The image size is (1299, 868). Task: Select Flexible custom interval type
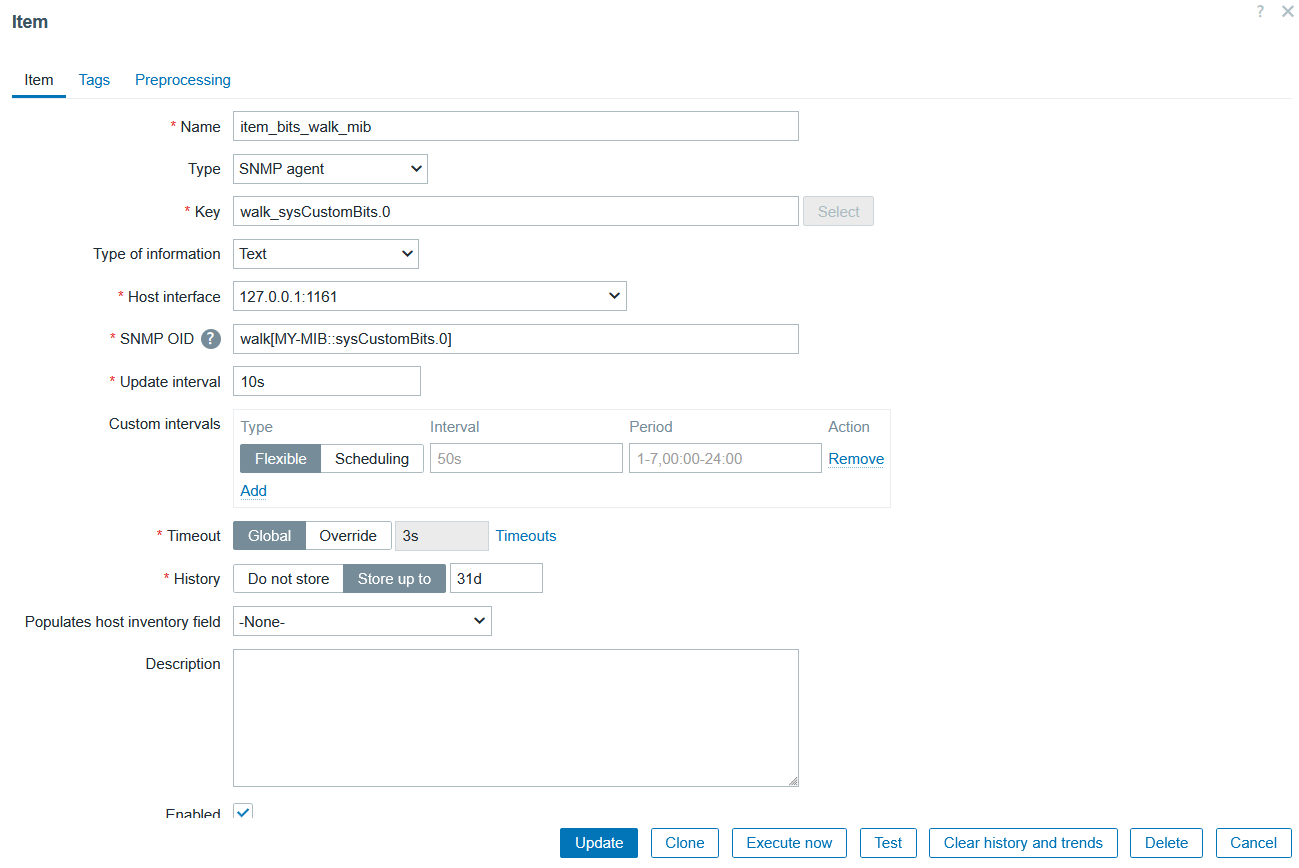coord(280,459)
